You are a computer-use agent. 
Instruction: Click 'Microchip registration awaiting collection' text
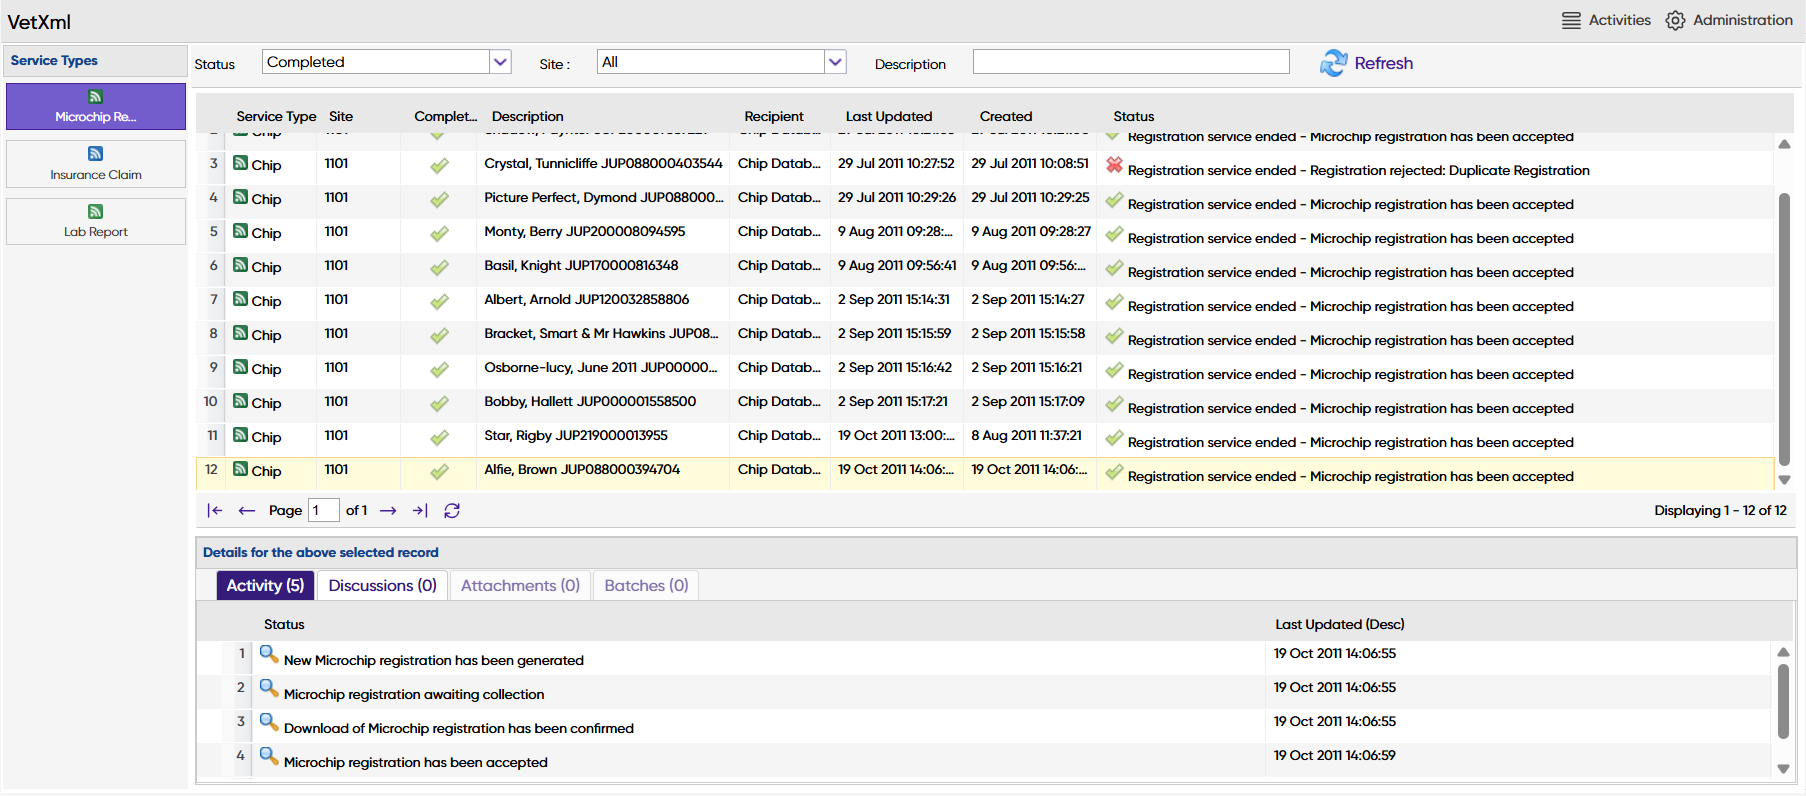[x=414, y=695]
